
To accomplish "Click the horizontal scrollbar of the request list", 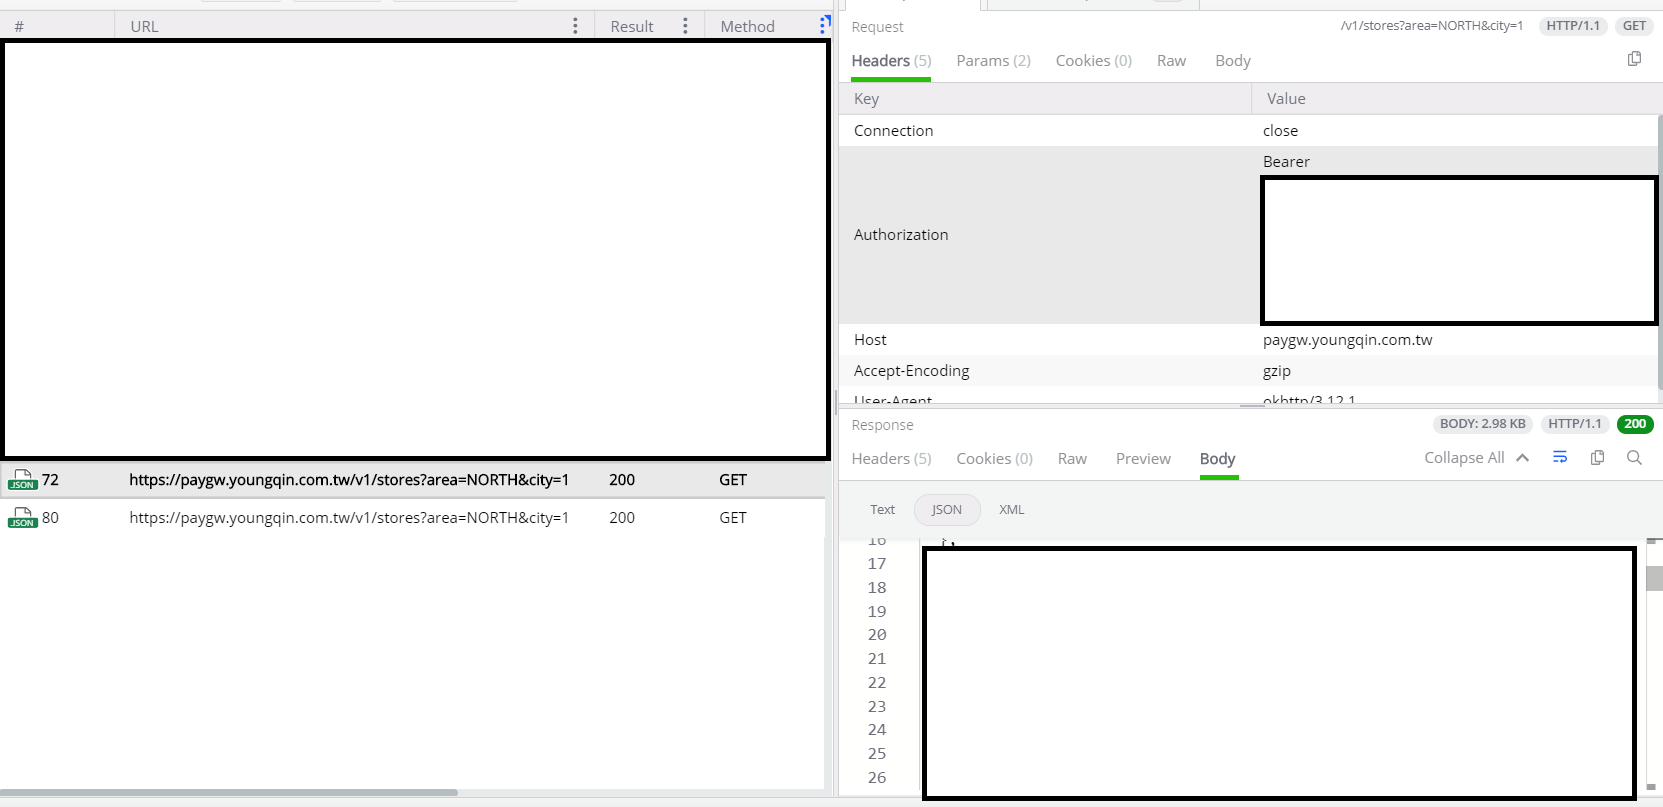I will [x=229, y=792].
